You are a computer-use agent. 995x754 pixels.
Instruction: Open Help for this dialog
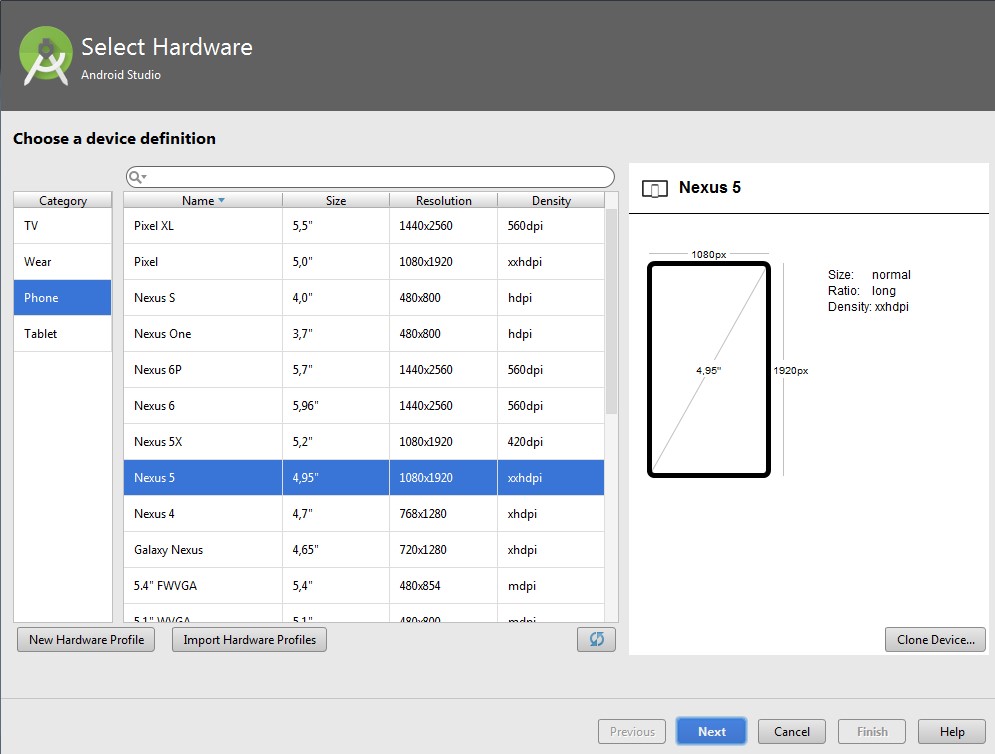pos(951,732)
